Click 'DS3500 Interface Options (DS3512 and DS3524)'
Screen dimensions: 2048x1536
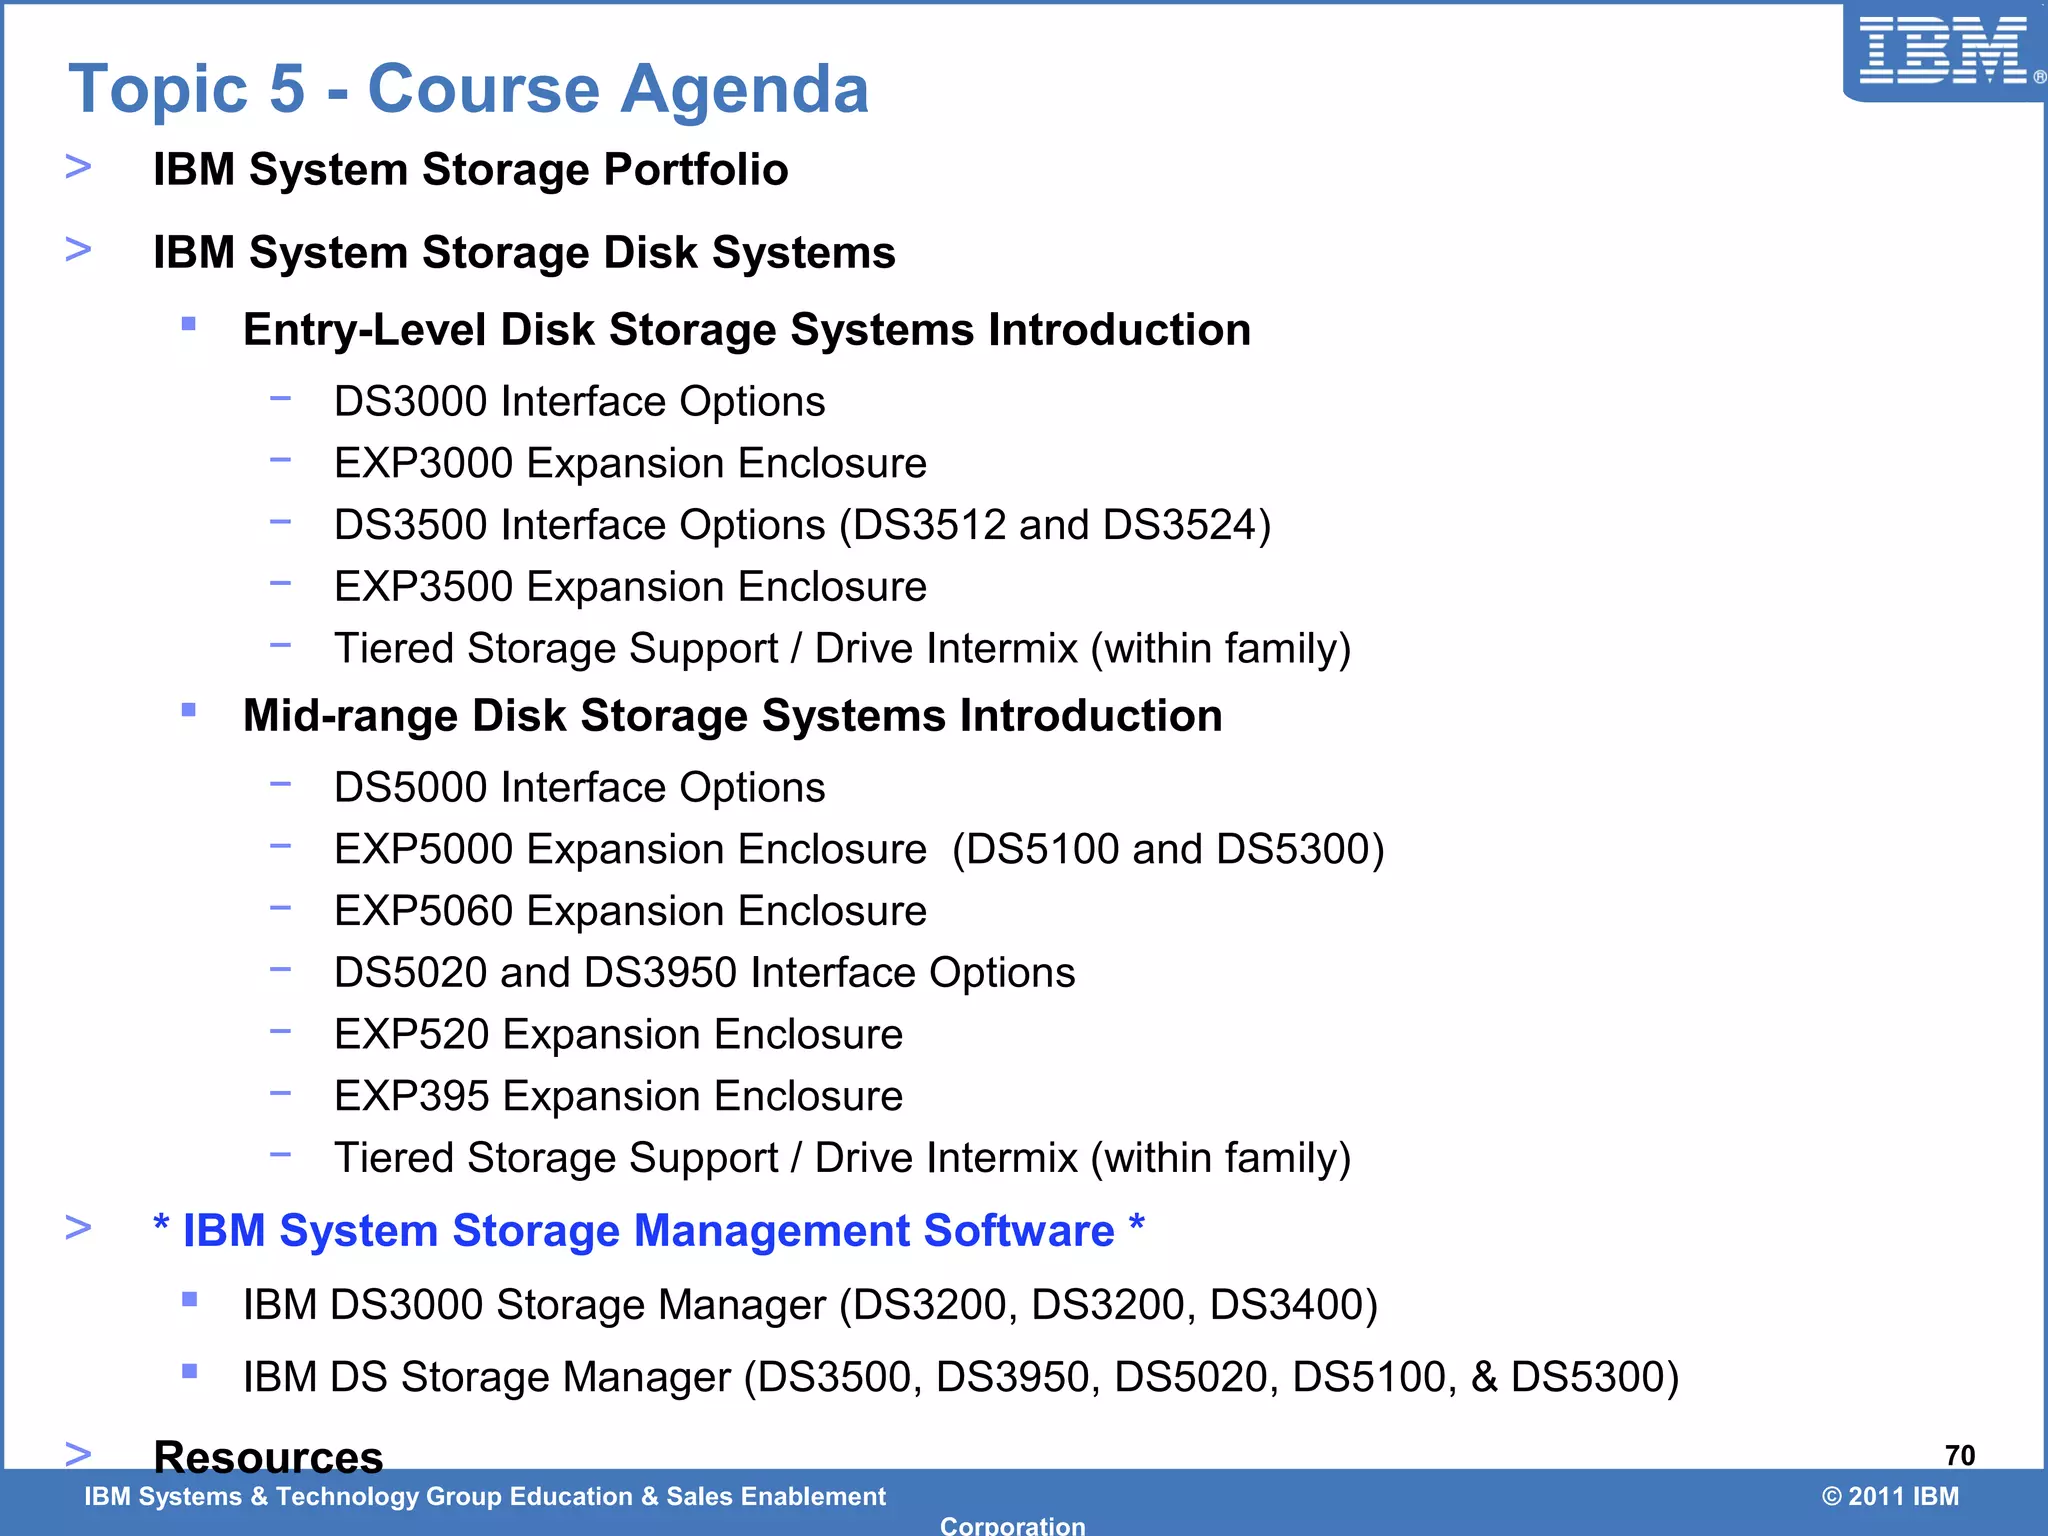(x=803, y=526)
